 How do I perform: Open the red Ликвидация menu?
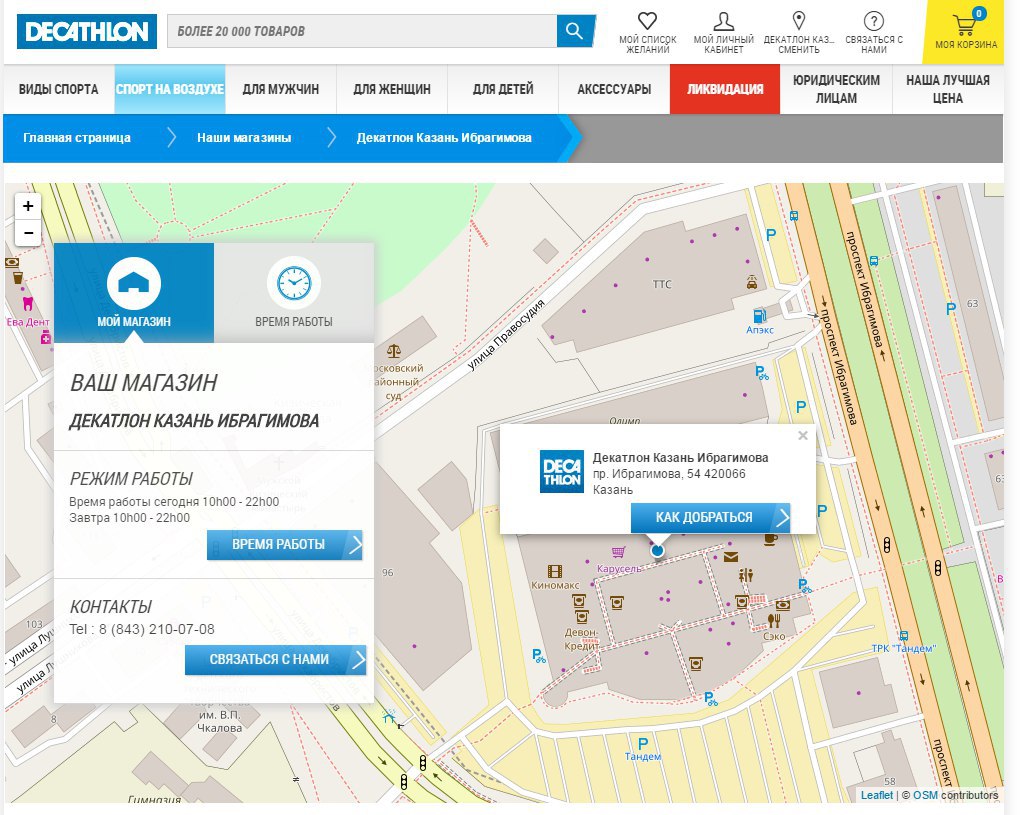pyautogui.click(x=725, y=90)
